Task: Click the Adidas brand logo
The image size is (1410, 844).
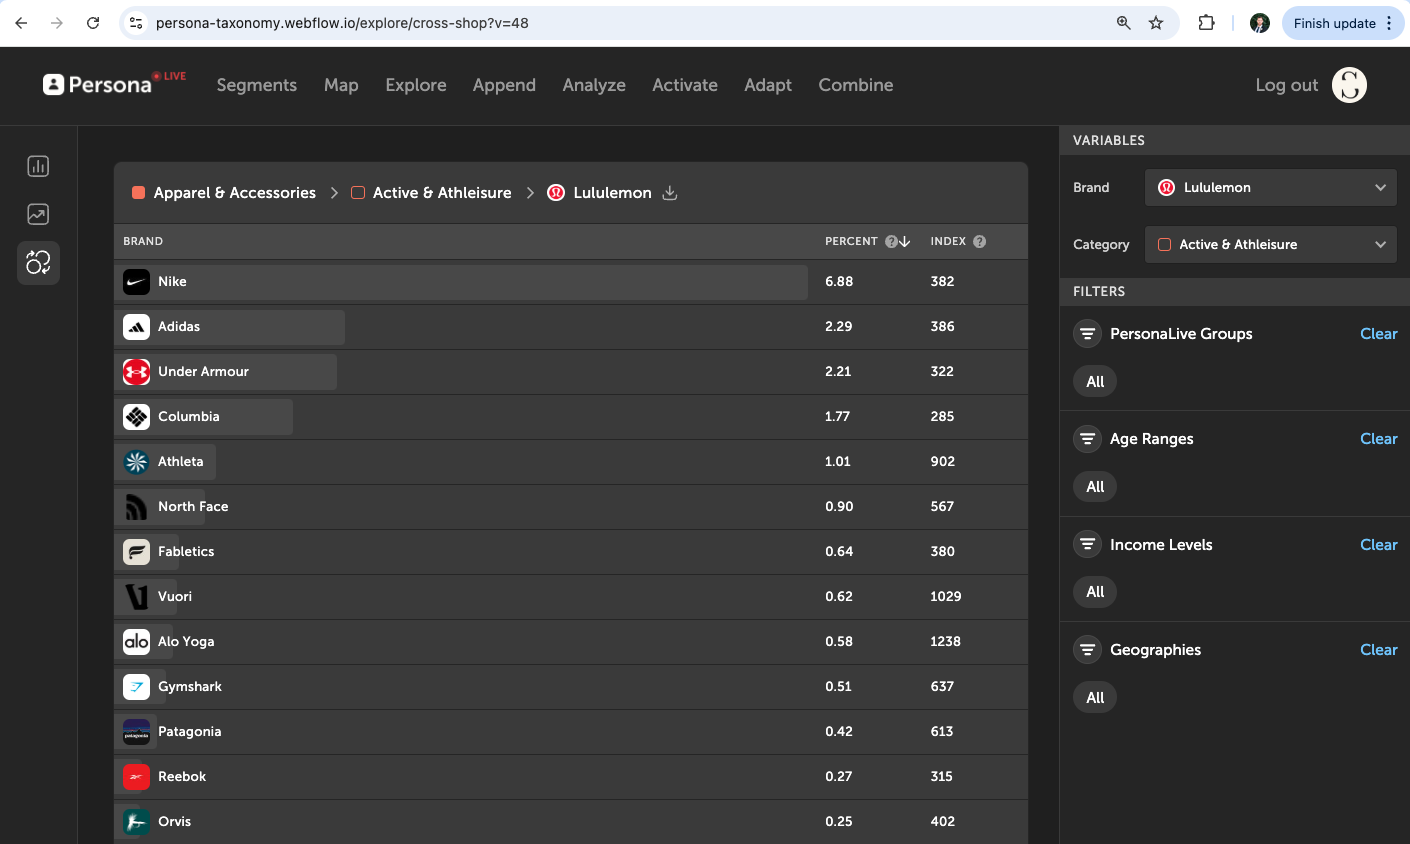Action: coord(137,327)
